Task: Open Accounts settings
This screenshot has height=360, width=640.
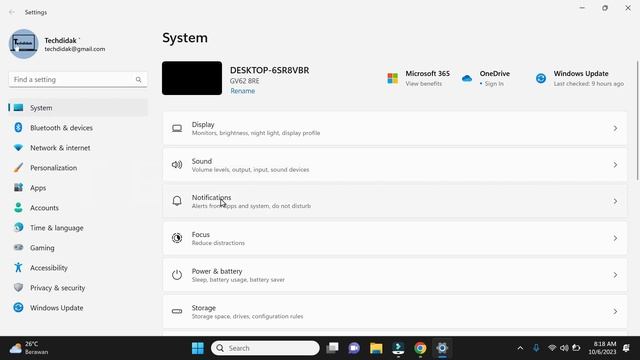Action: tap(78, 208)
